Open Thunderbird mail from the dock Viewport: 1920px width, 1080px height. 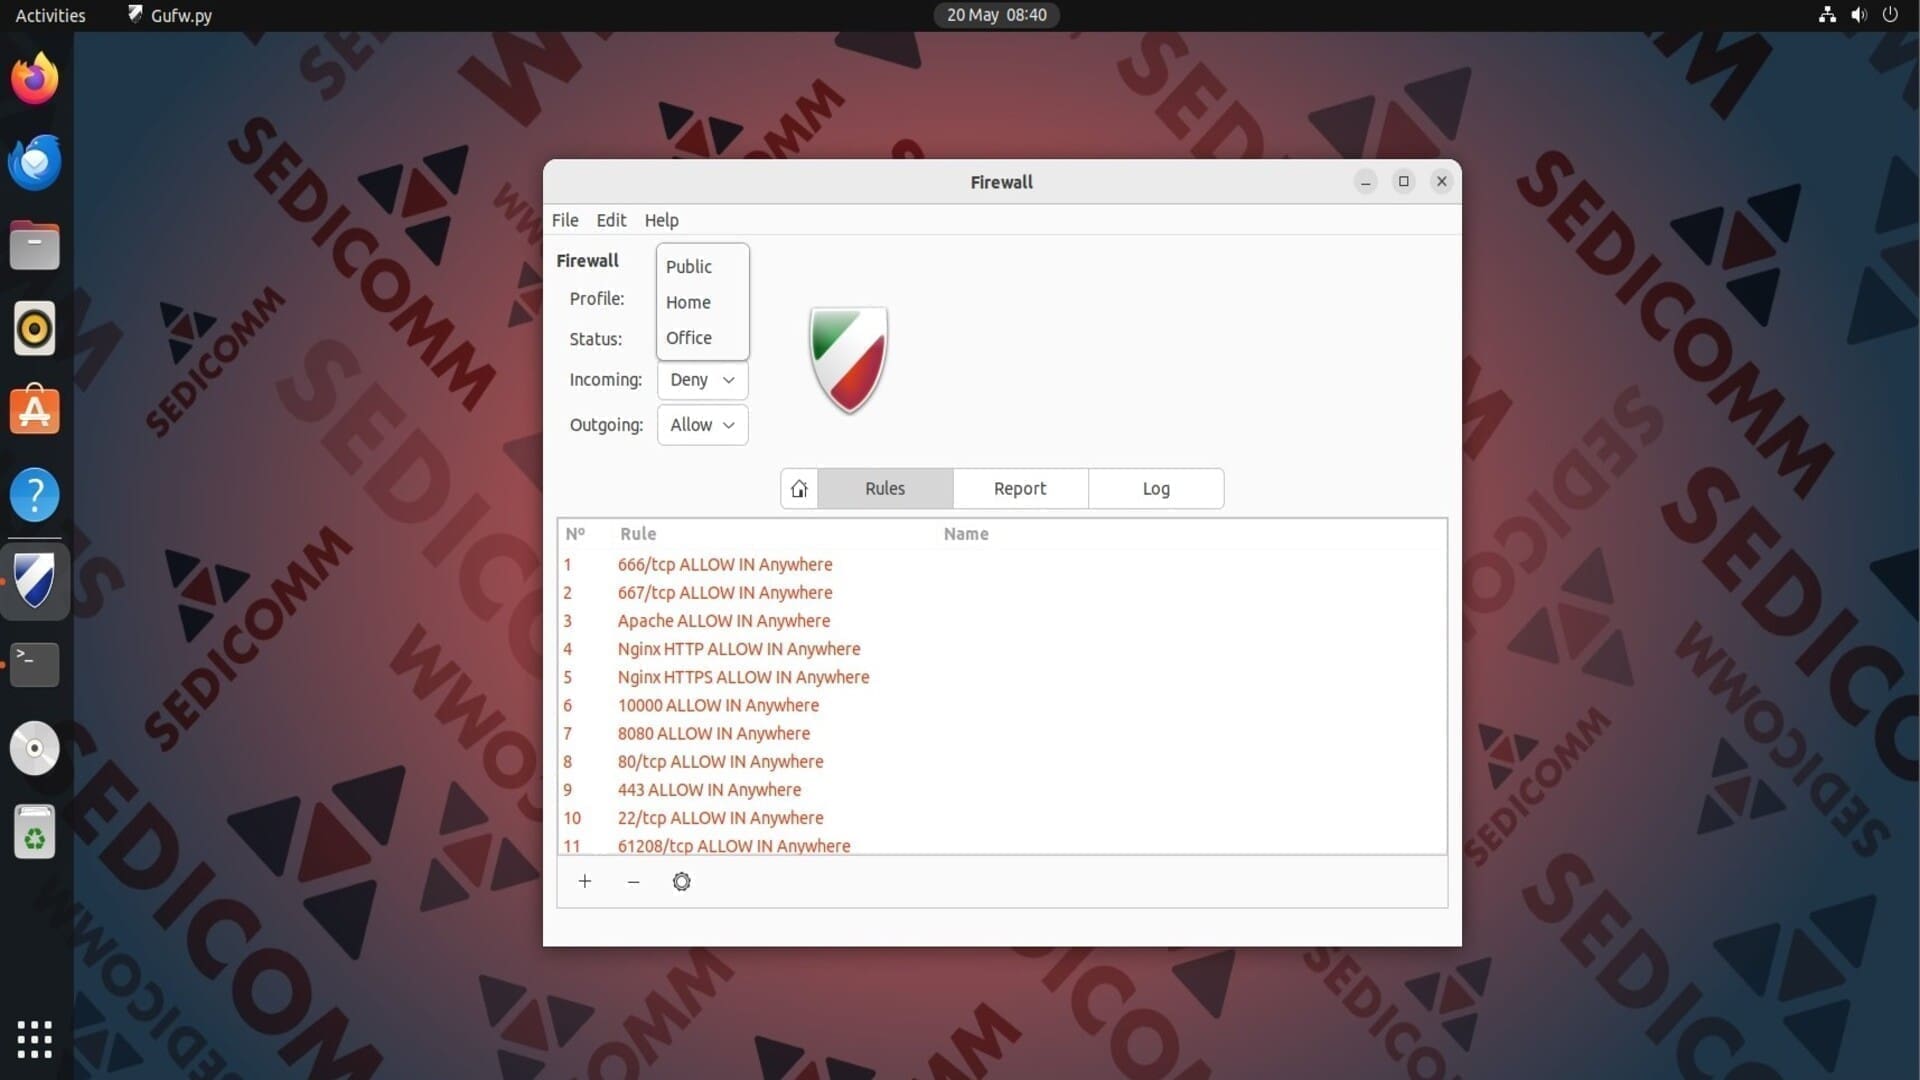35,162
